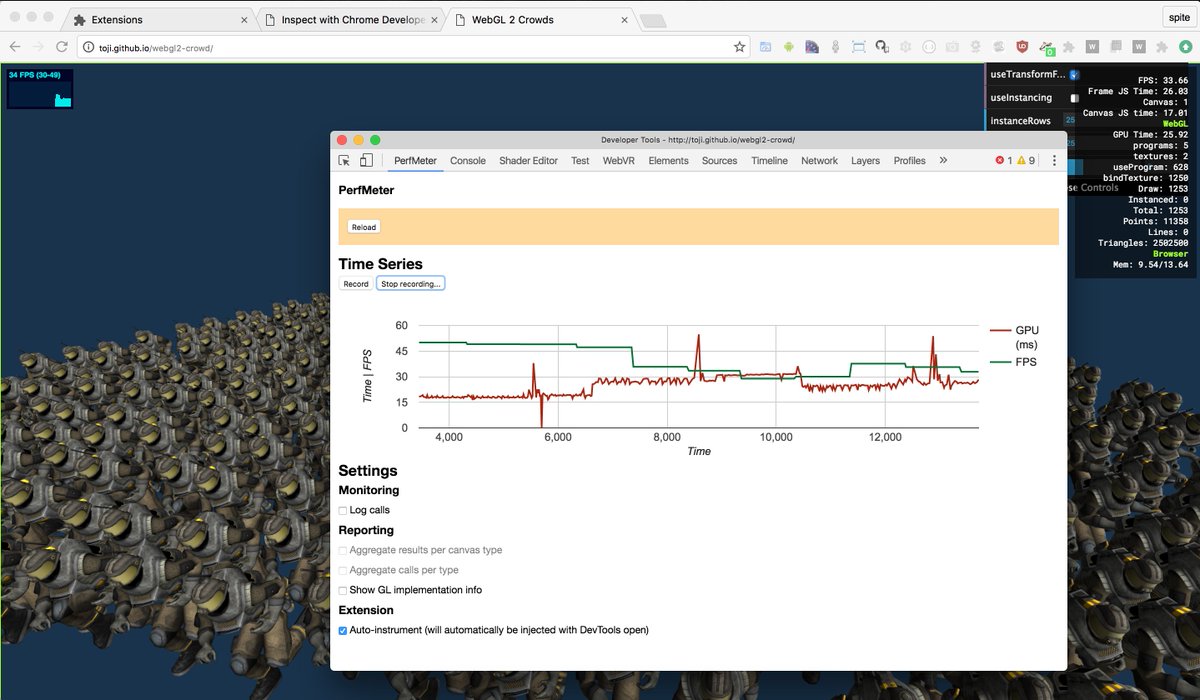The image size is (1200, 700).
Task: Reload the page with the browser refresh icon
Action: [61, 47]
